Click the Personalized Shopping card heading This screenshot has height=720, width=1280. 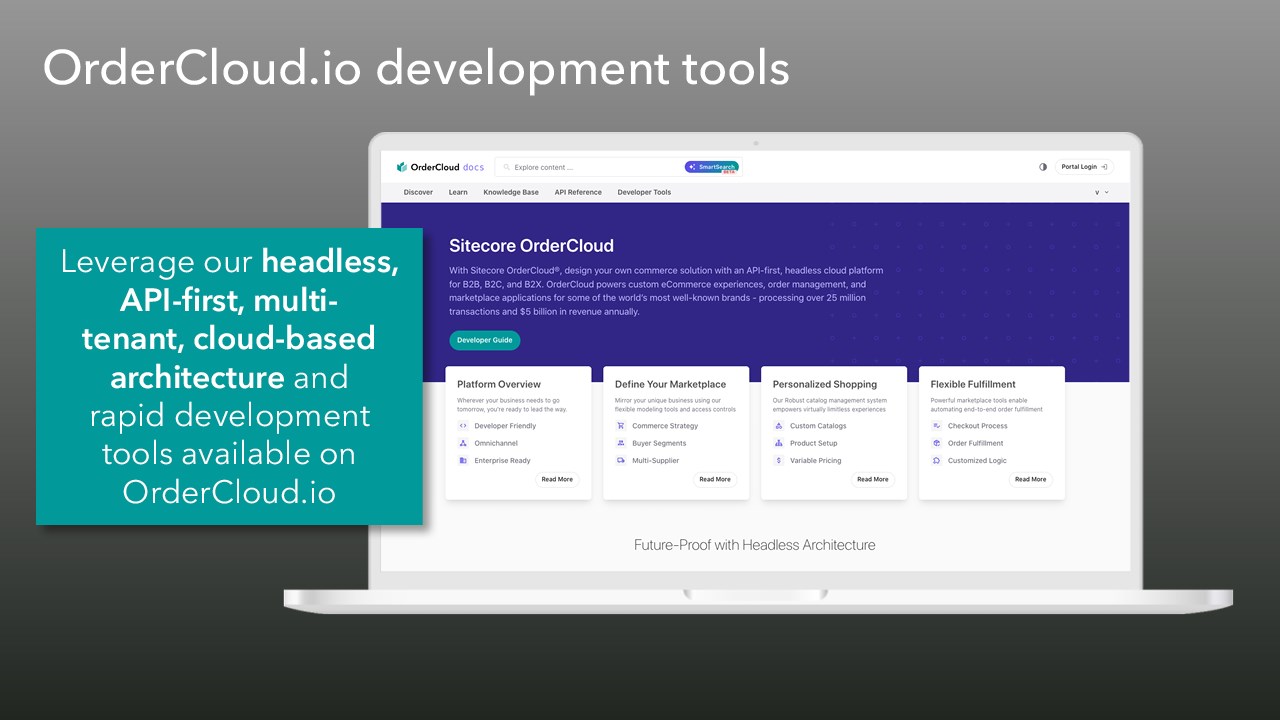click(x=825, y=384)
